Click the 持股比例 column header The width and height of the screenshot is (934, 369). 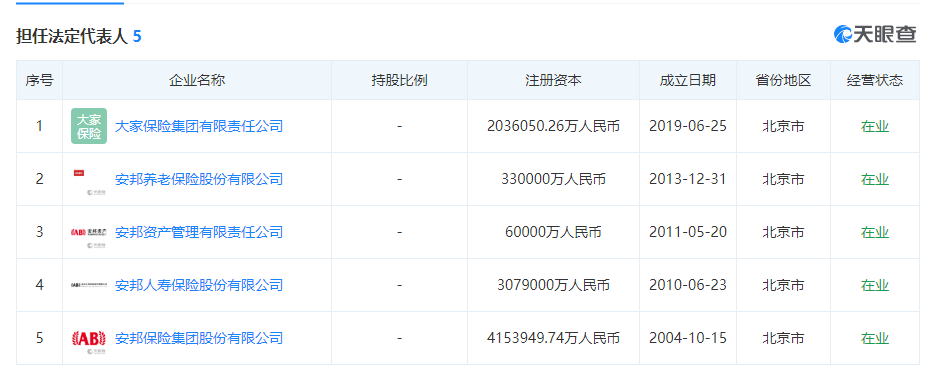(399, 80)
